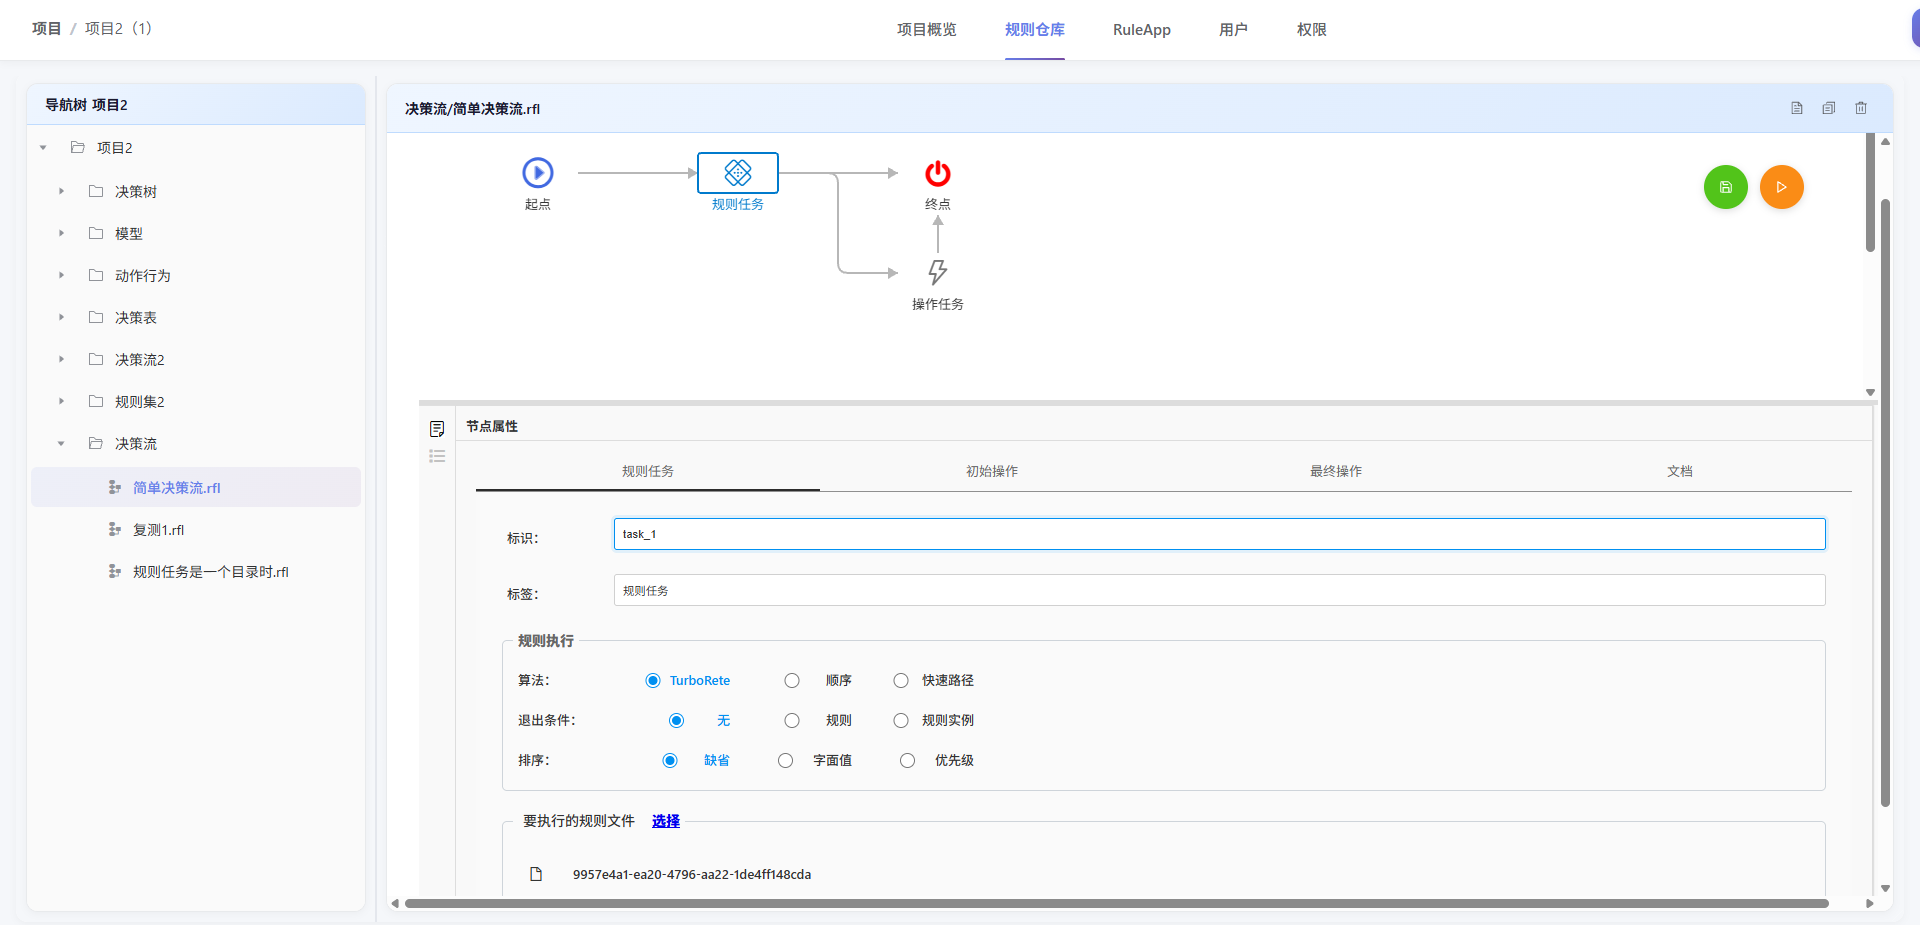Select the action task lightning icon
Image resolution: width=1920 pixels, height=925 pixels.
point(937,272)
